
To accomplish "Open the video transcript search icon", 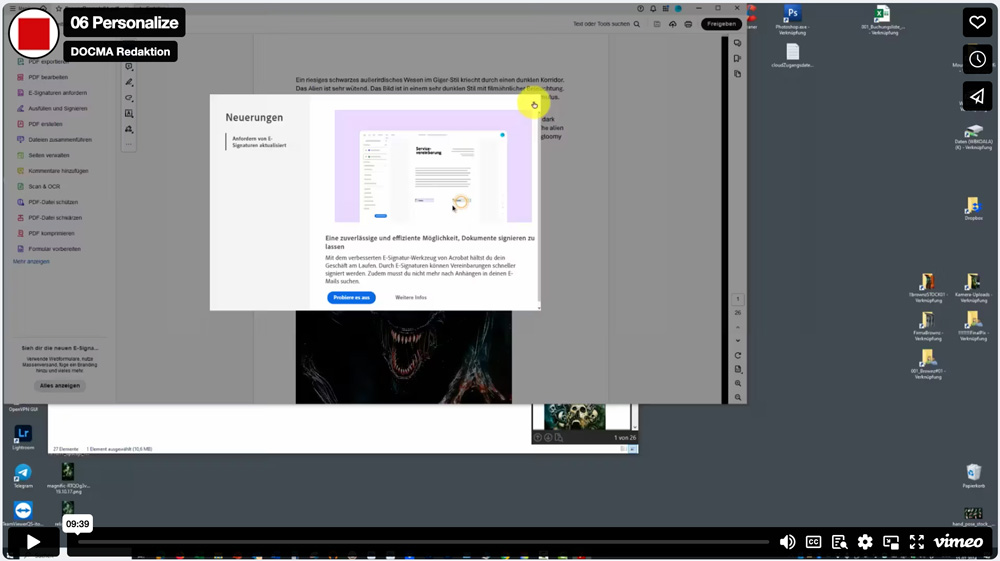I will click(x=840, y=542).
